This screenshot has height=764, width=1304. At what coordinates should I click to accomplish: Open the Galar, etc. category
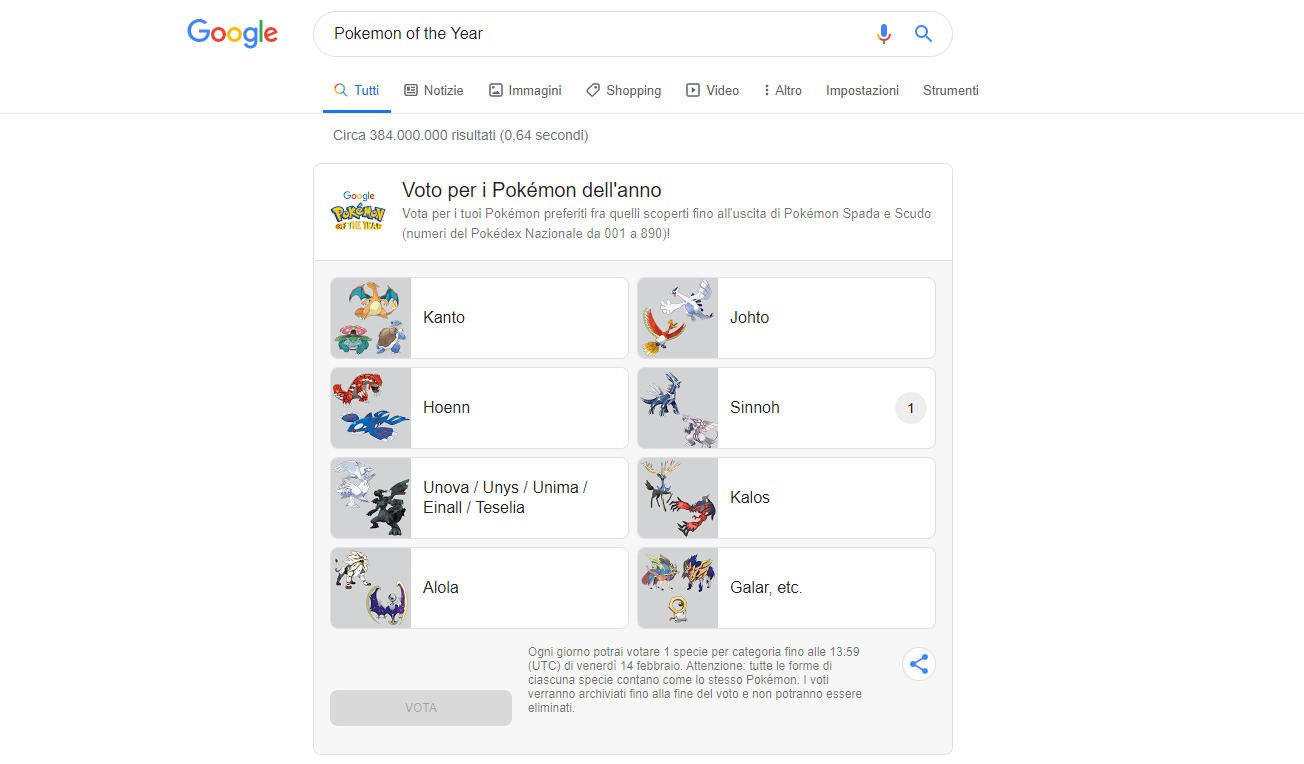(x=786, y=588)
